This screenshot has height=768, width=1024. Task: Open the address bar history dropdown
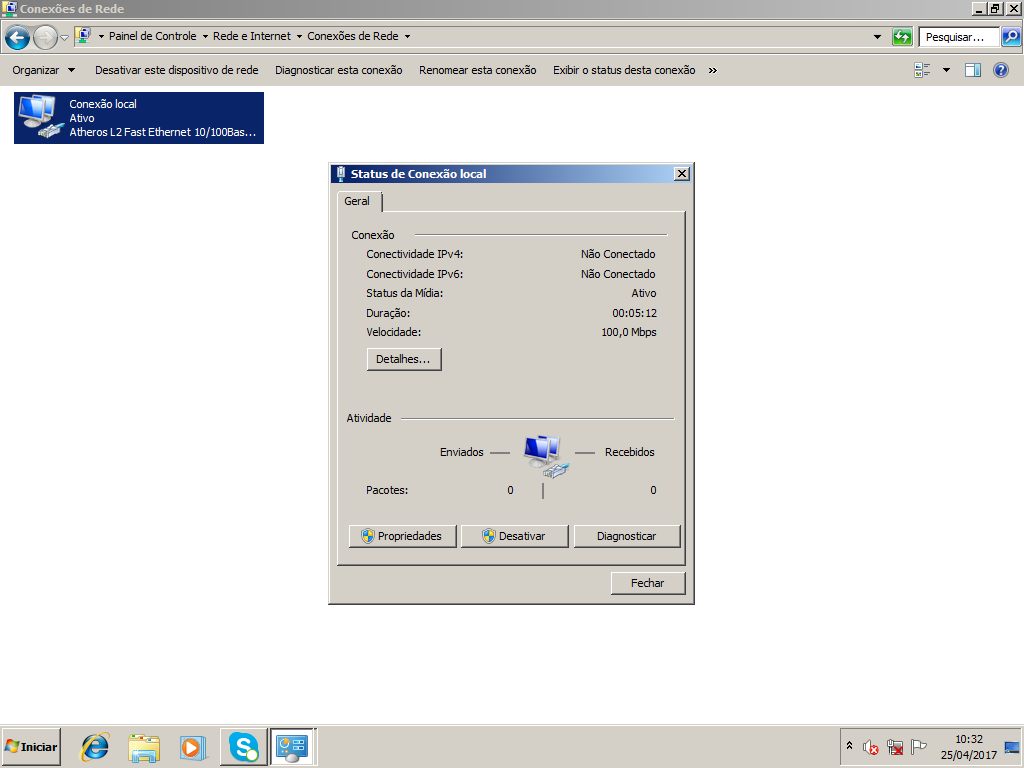(877, 37)
